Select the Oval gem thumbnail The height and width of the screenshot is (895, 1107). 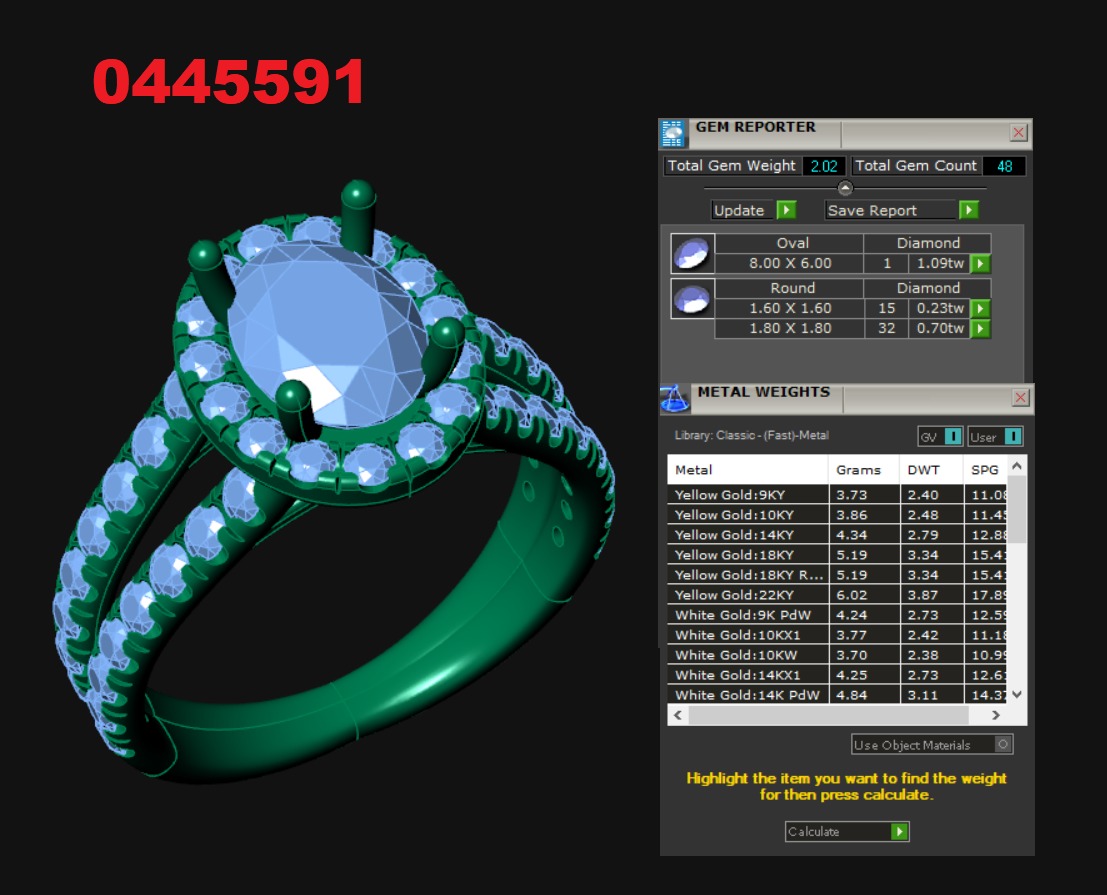coord(692,253)
